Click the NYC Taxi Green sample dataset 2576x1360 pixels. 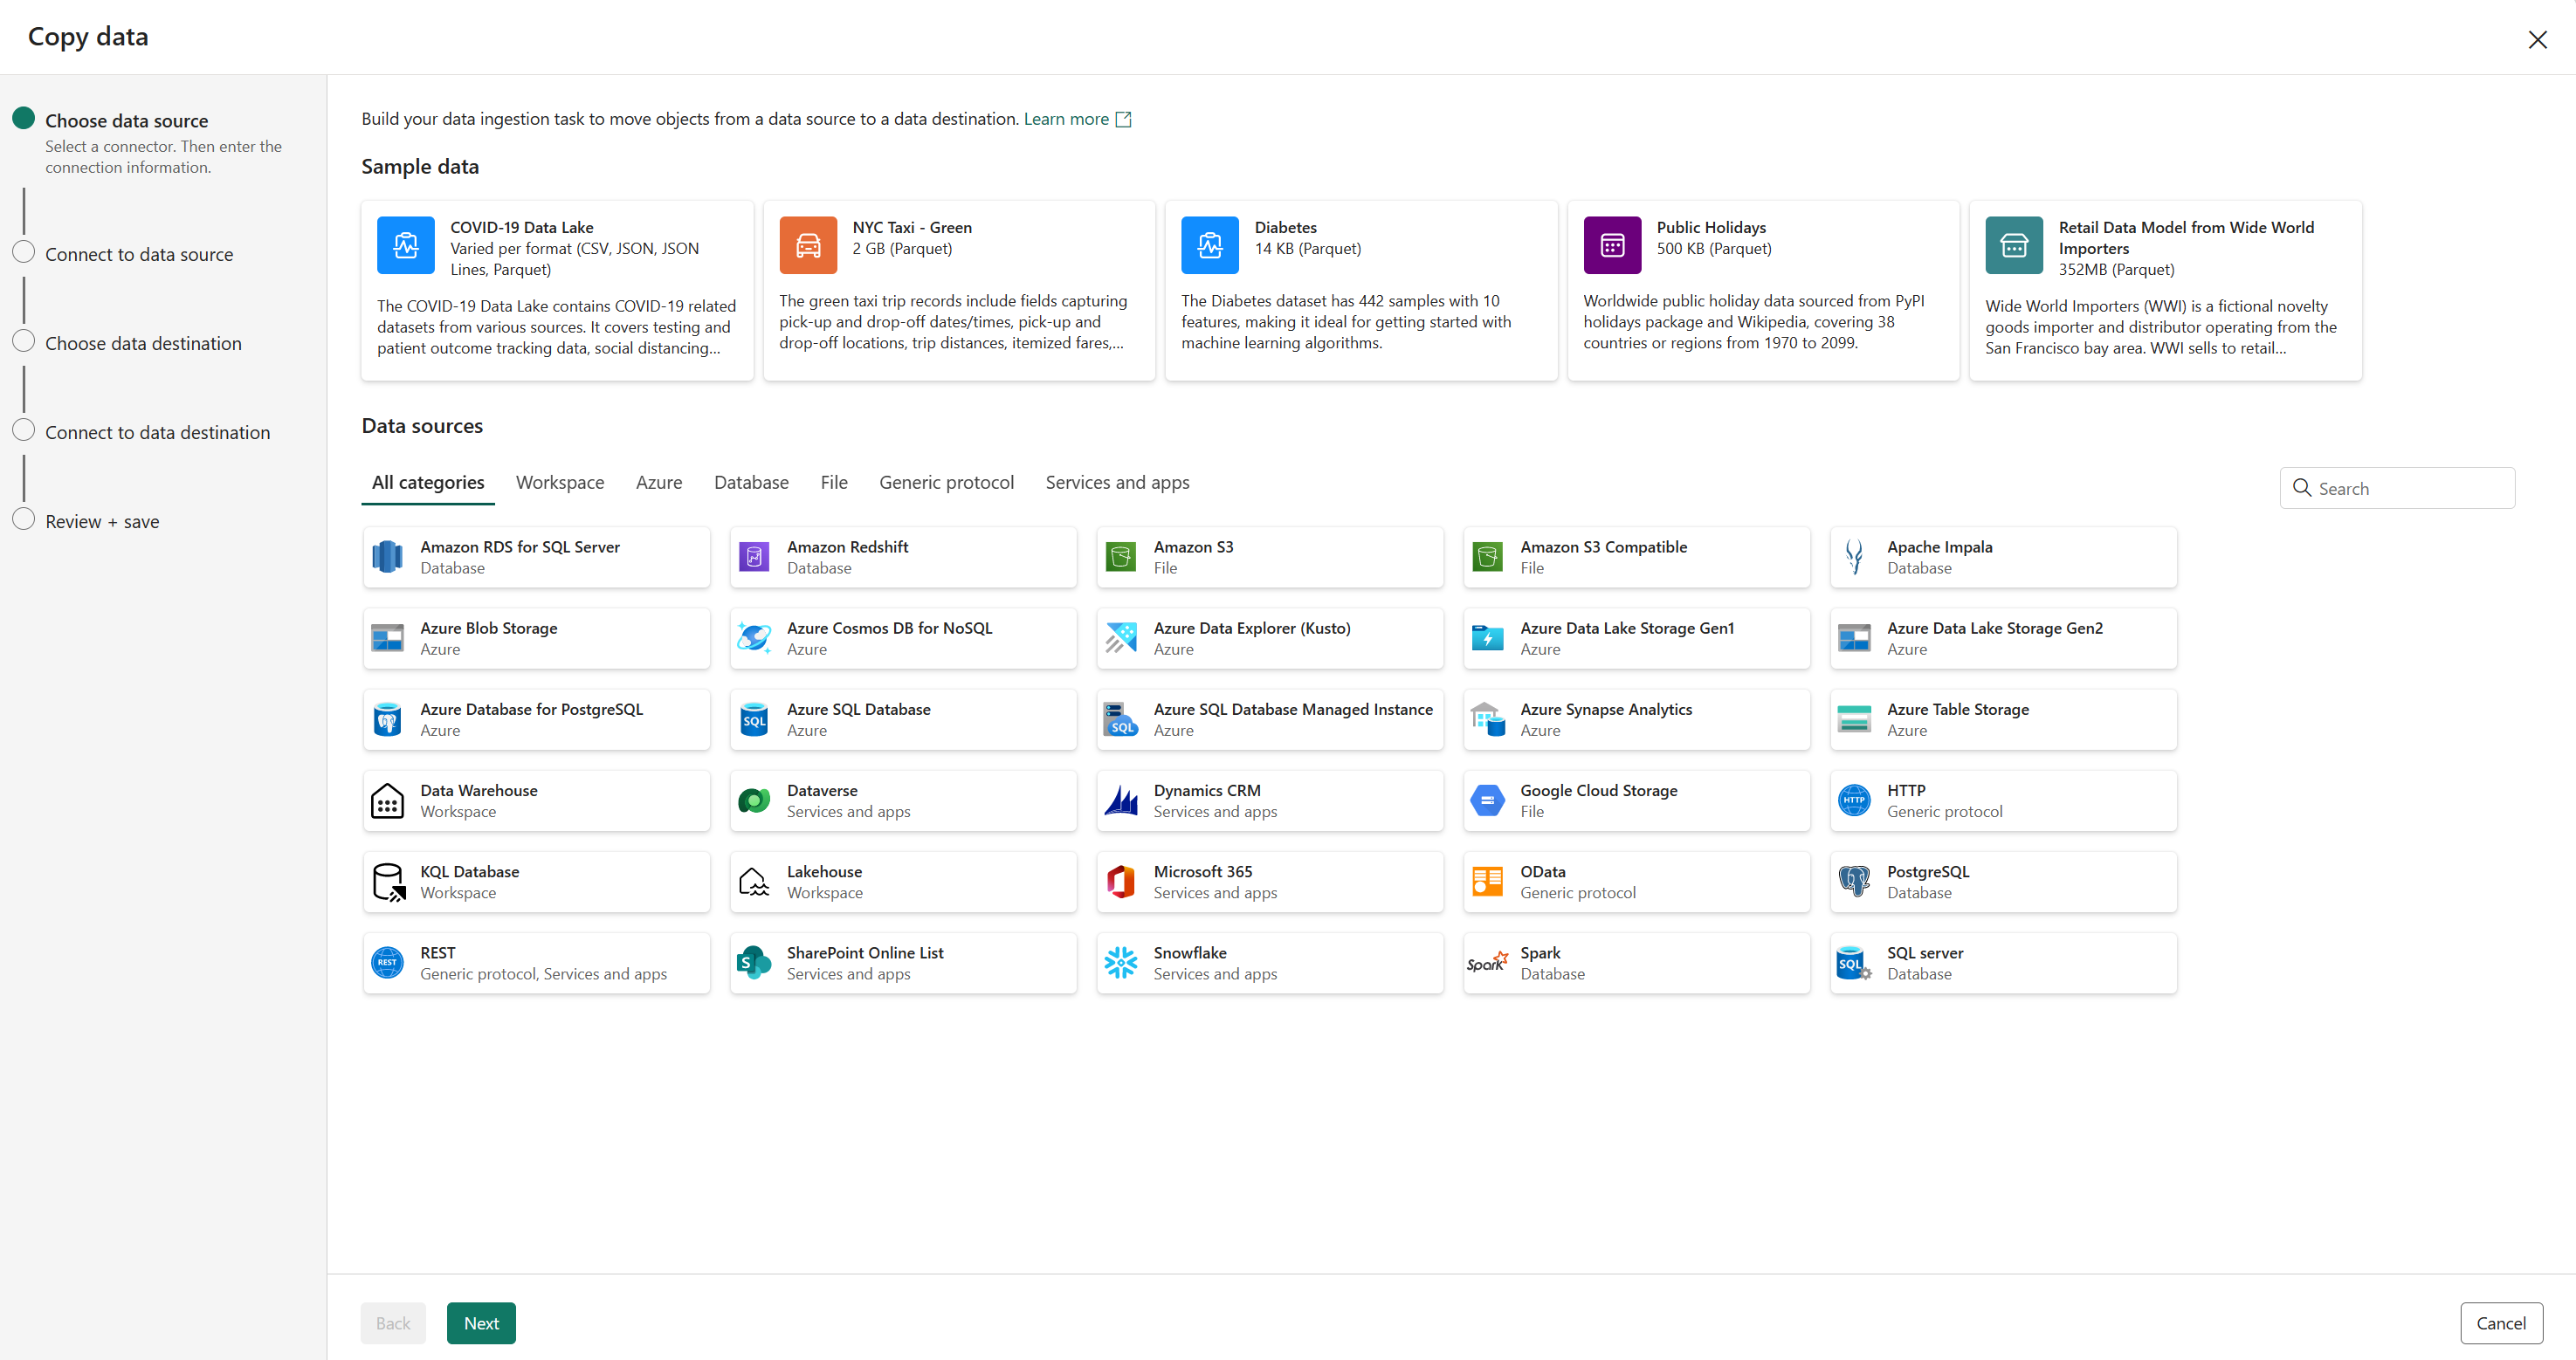(x=954, y=288)
